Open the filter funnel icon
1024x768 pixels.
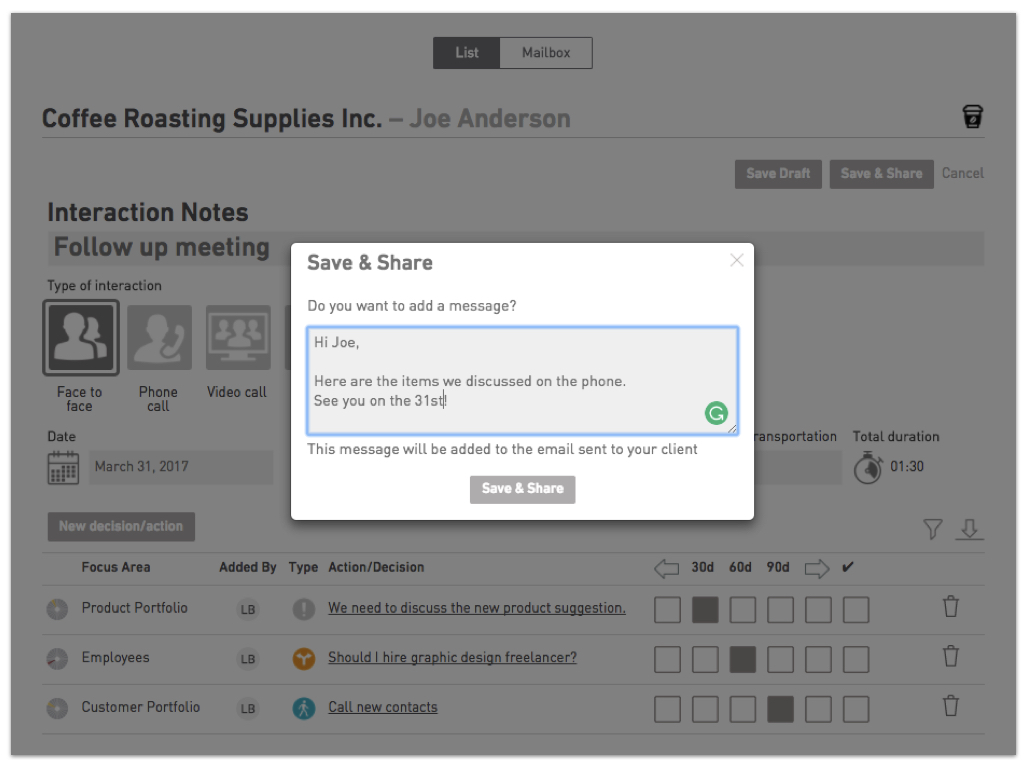tap(933, 528)
